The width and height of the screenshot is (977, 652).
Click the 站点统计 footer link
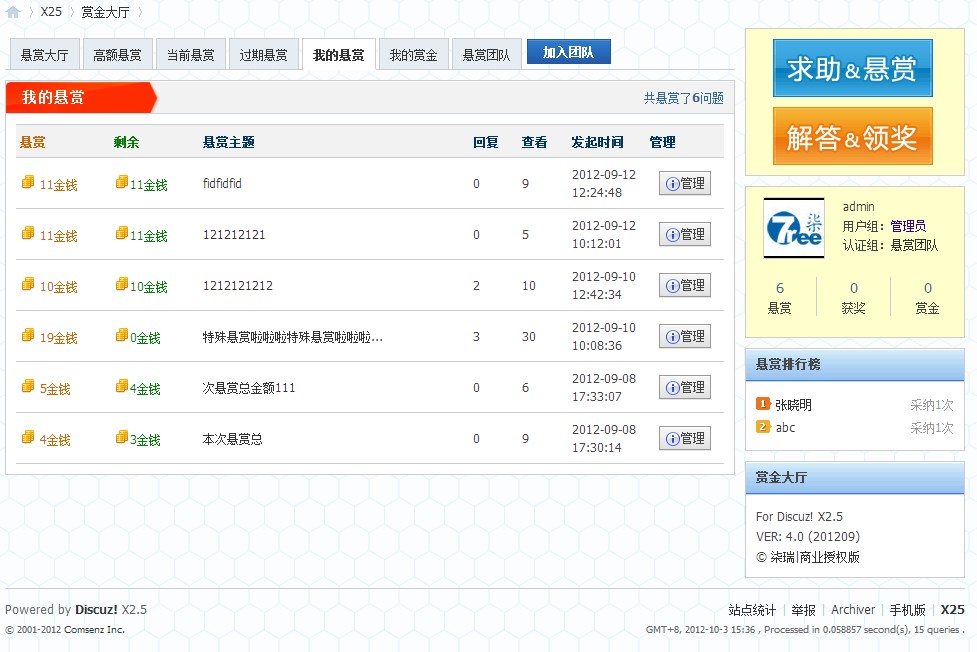tap(752, 610)
